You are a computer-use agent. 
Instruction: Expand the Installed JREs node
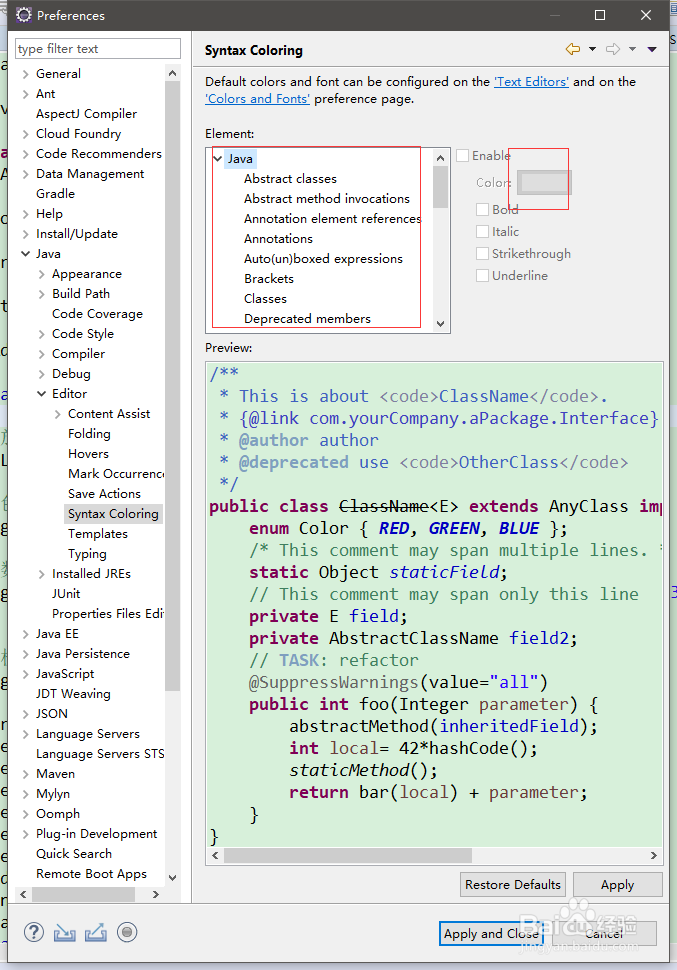(41, 574)
